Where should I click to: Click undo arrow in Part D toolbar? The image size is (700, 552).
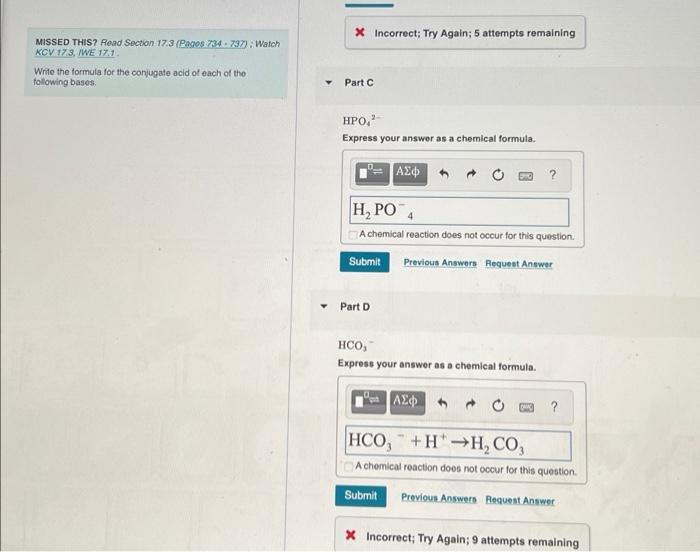[442, 404]
